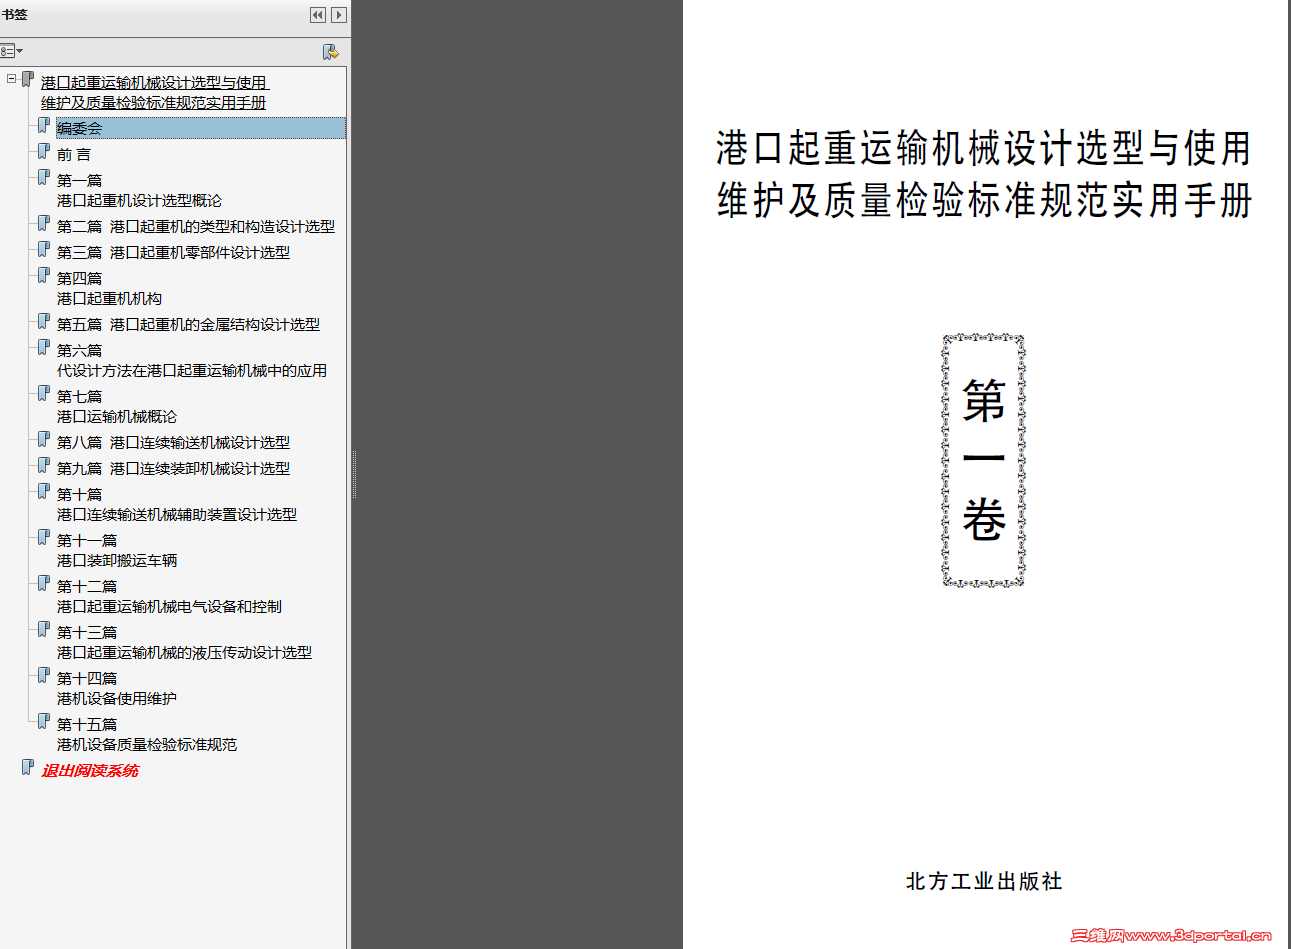Click the single right-arrow button beside 书签 title
The width and height of the screenshot is (1291, 949).
click(x=339, y=15)
